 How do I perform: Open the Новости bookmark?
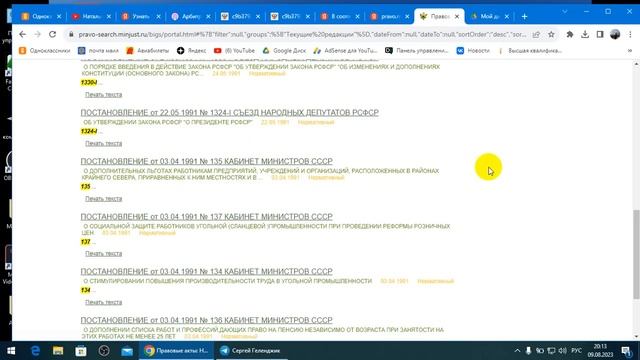click(473, 51)
